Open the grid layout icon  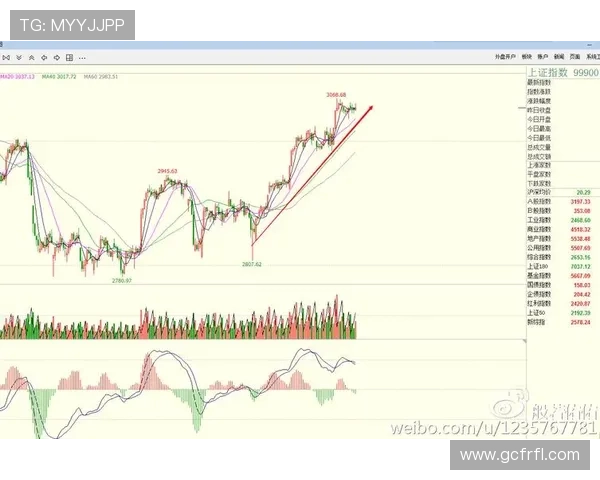69,58
